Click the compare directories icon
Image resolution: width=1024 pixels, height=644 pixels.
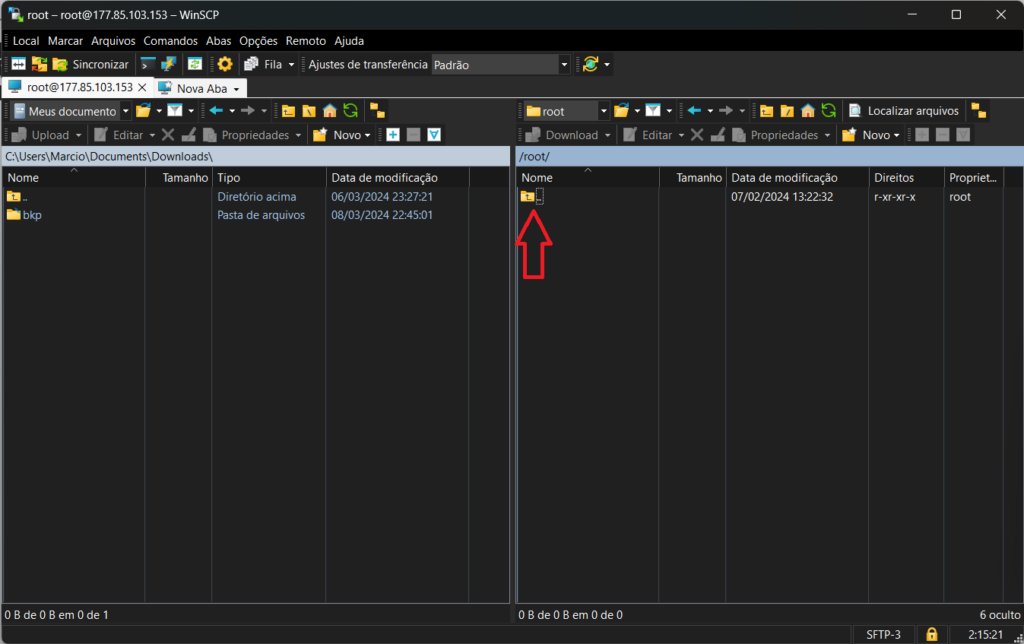click(18, 64)
